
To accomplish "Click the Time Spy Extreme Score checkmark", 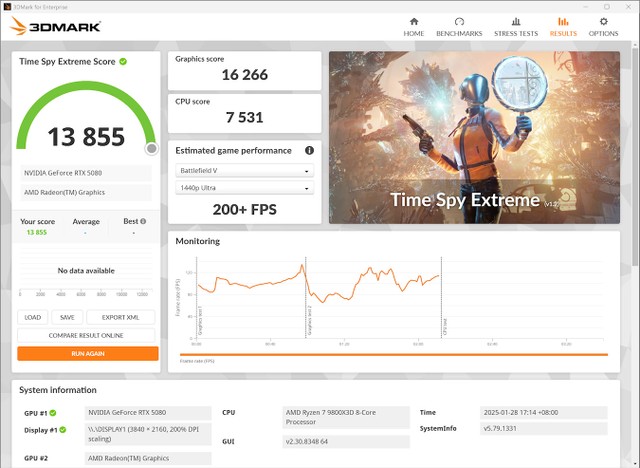I will [123, 62].
